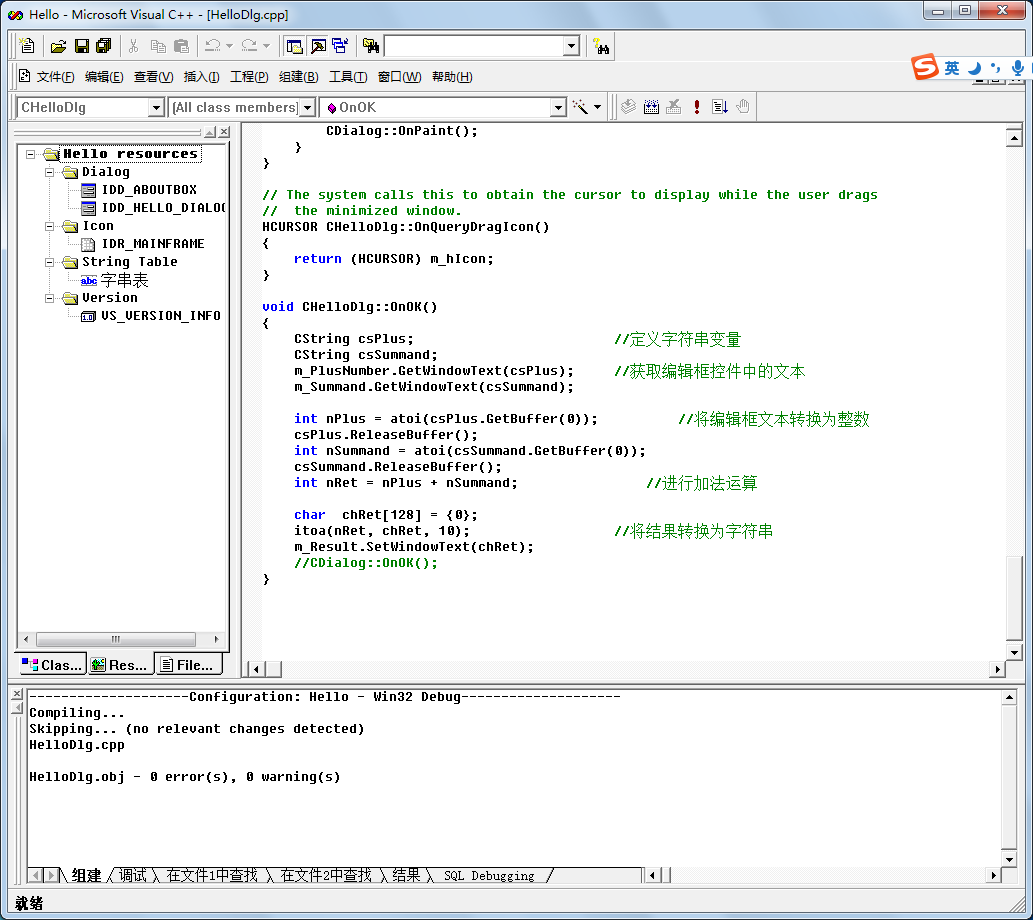Screen dimensions: 1033x920
Task: Click the Undo arrow icon
Action: click(x=212, y=46)
